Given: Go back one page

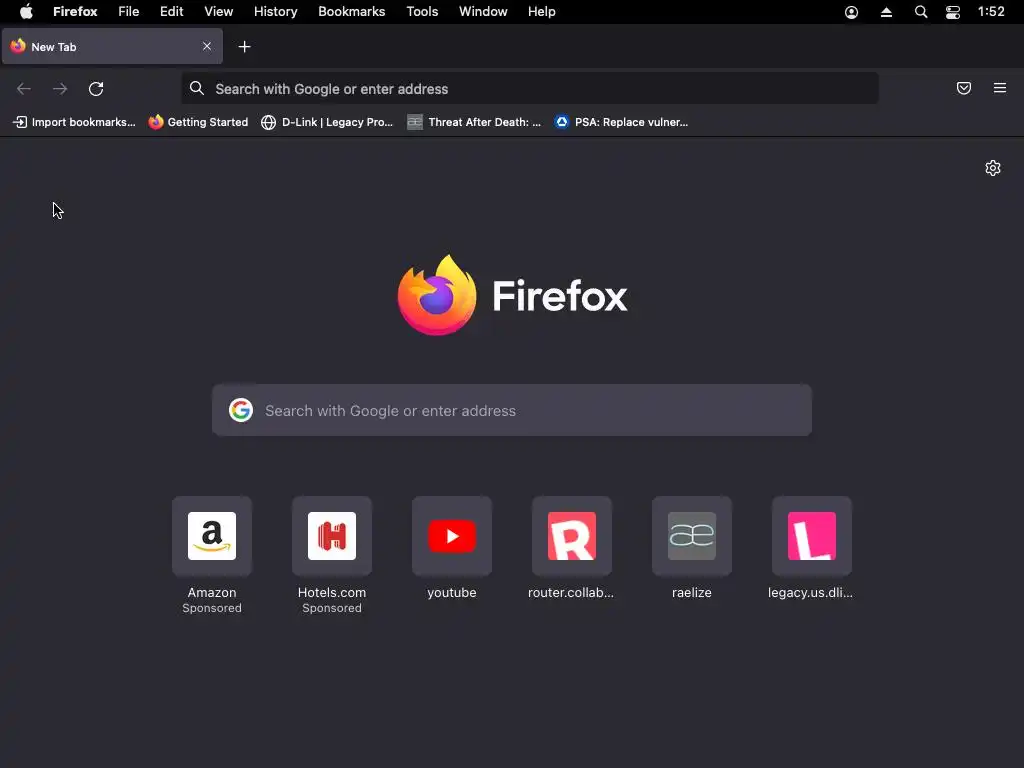Looking at the screenshot, I should pos(24,89).
